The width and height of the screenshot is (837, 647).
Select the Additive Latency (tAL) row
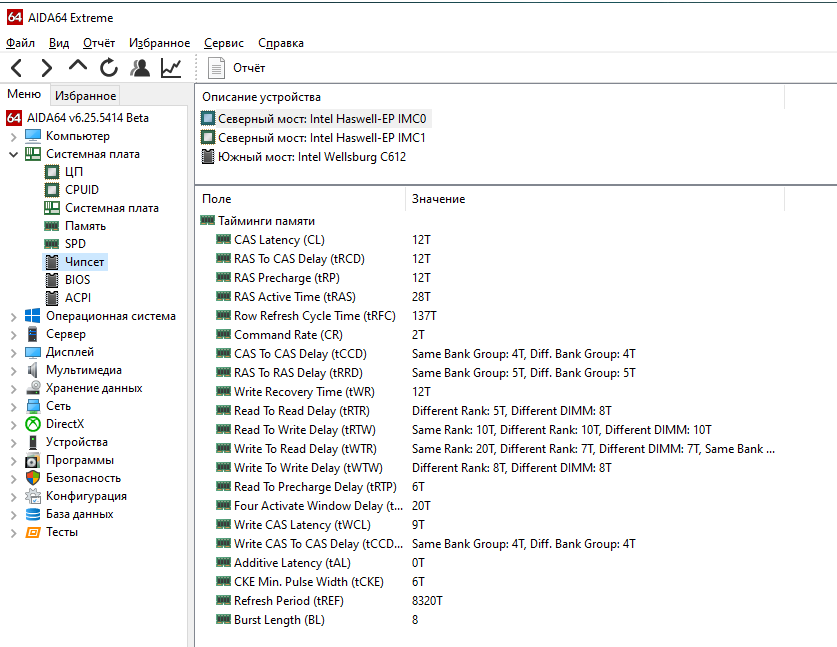pos(488,563)
